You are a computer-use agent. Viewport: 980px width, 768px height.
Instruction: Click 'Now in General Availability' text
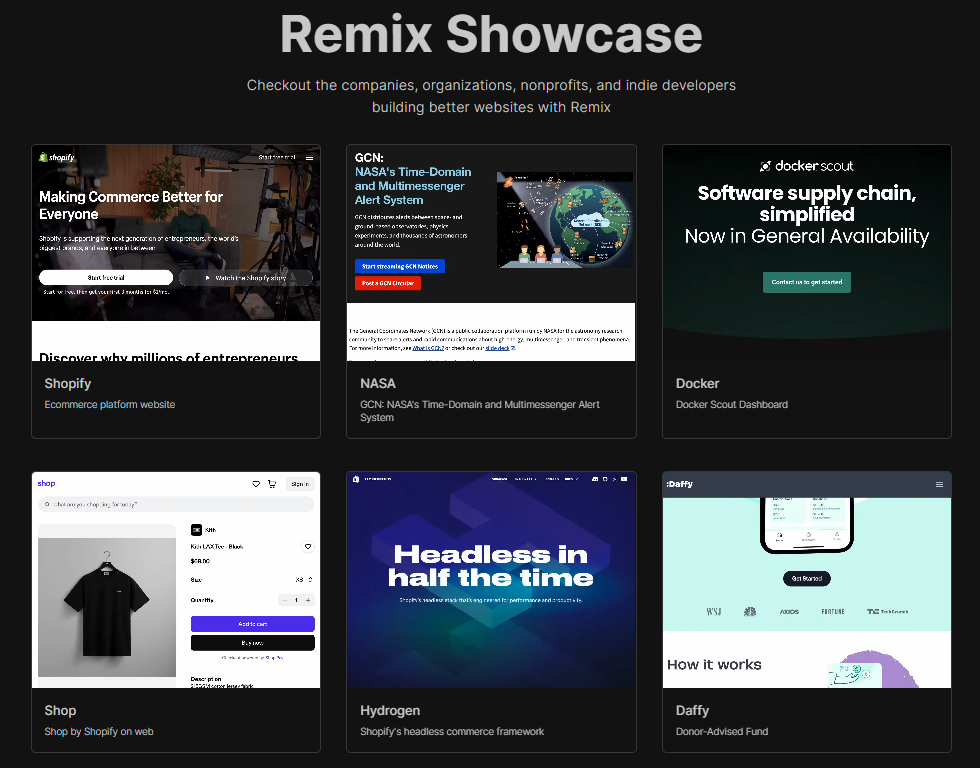[806, 236]
